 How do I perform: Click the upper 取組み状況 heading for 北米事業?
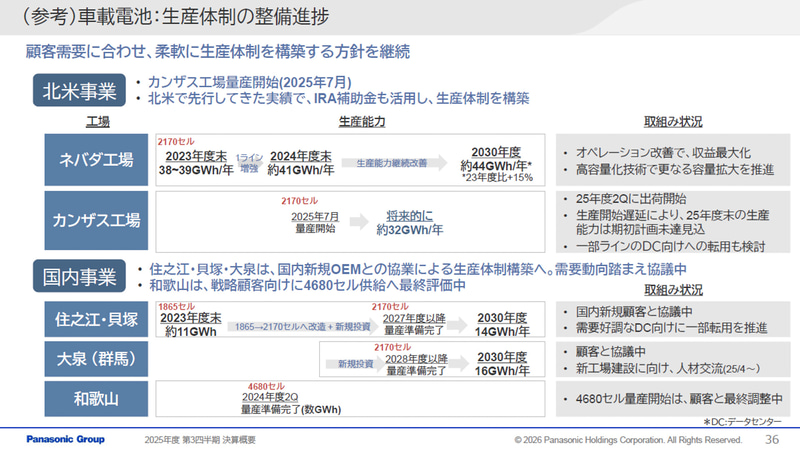tap(673, 121)
